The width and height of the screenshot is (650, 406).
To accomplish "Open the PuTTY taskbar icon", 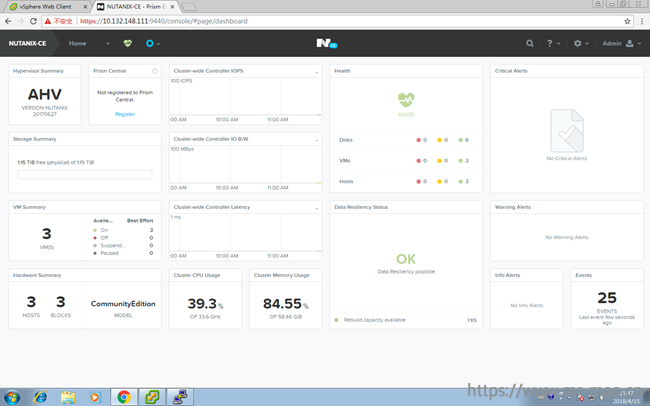I will [x=180, y=397].
